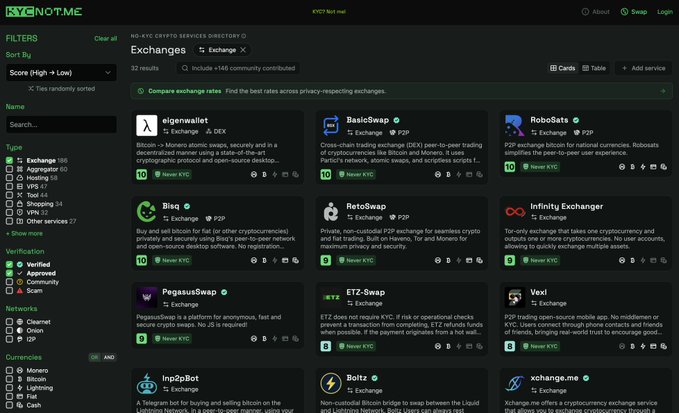The image size is (679, 413).
Task: Switch to Cards view
Action: point(563,68)
